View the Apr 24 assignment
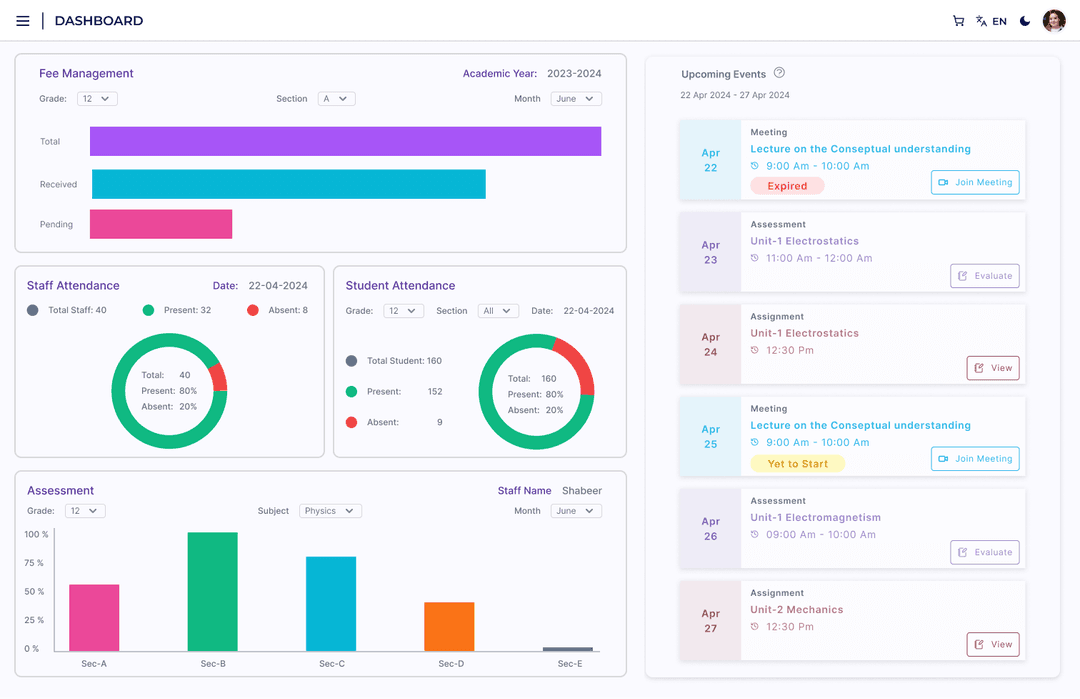Image resolution: width=1080 pixels, height=699 pixels. pyautogui.click(x=992, y=368)
